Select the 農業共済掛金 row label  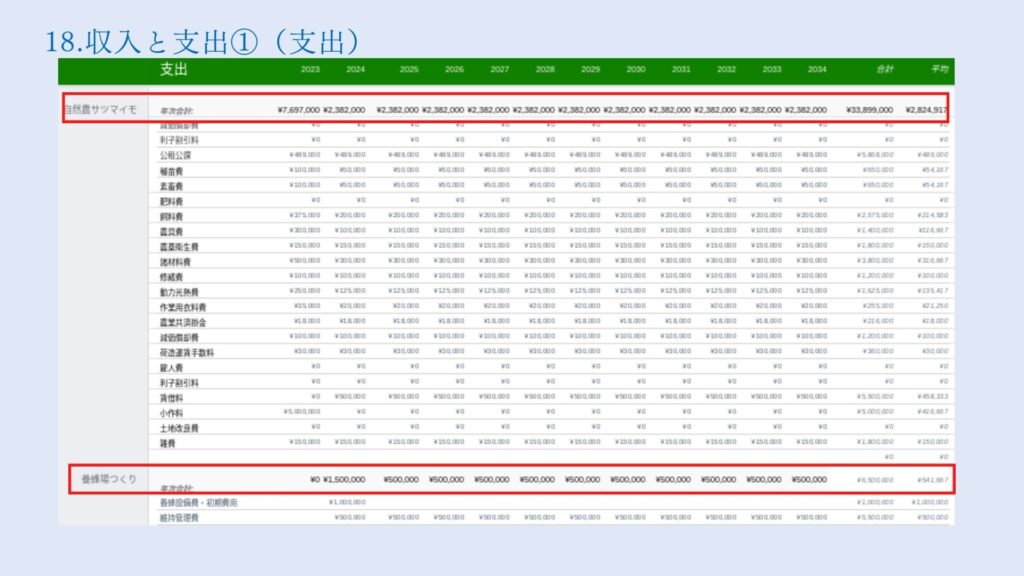click(x=184, y=322)
